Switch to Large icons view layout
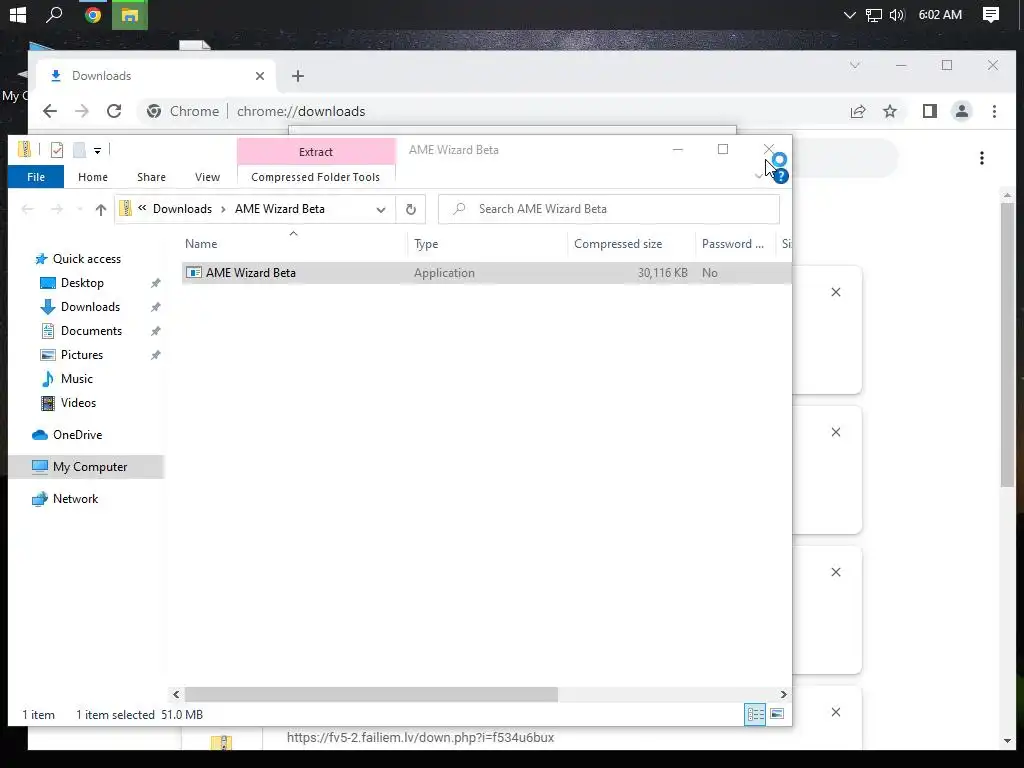1024x768 pixels. (777, 714)
